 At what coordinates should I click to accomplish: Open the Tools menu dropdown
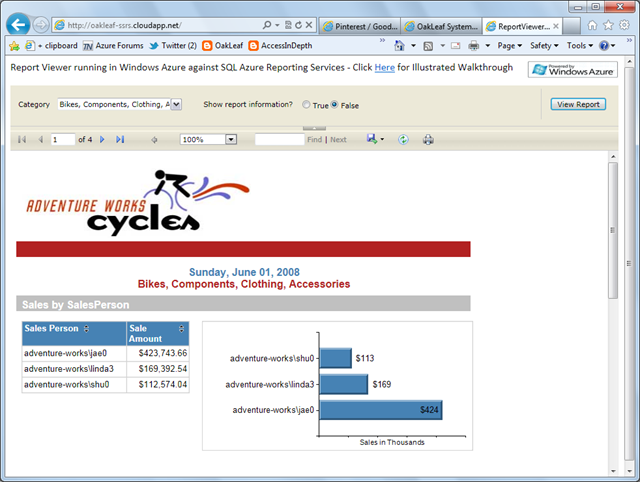(x=580, y=46)
